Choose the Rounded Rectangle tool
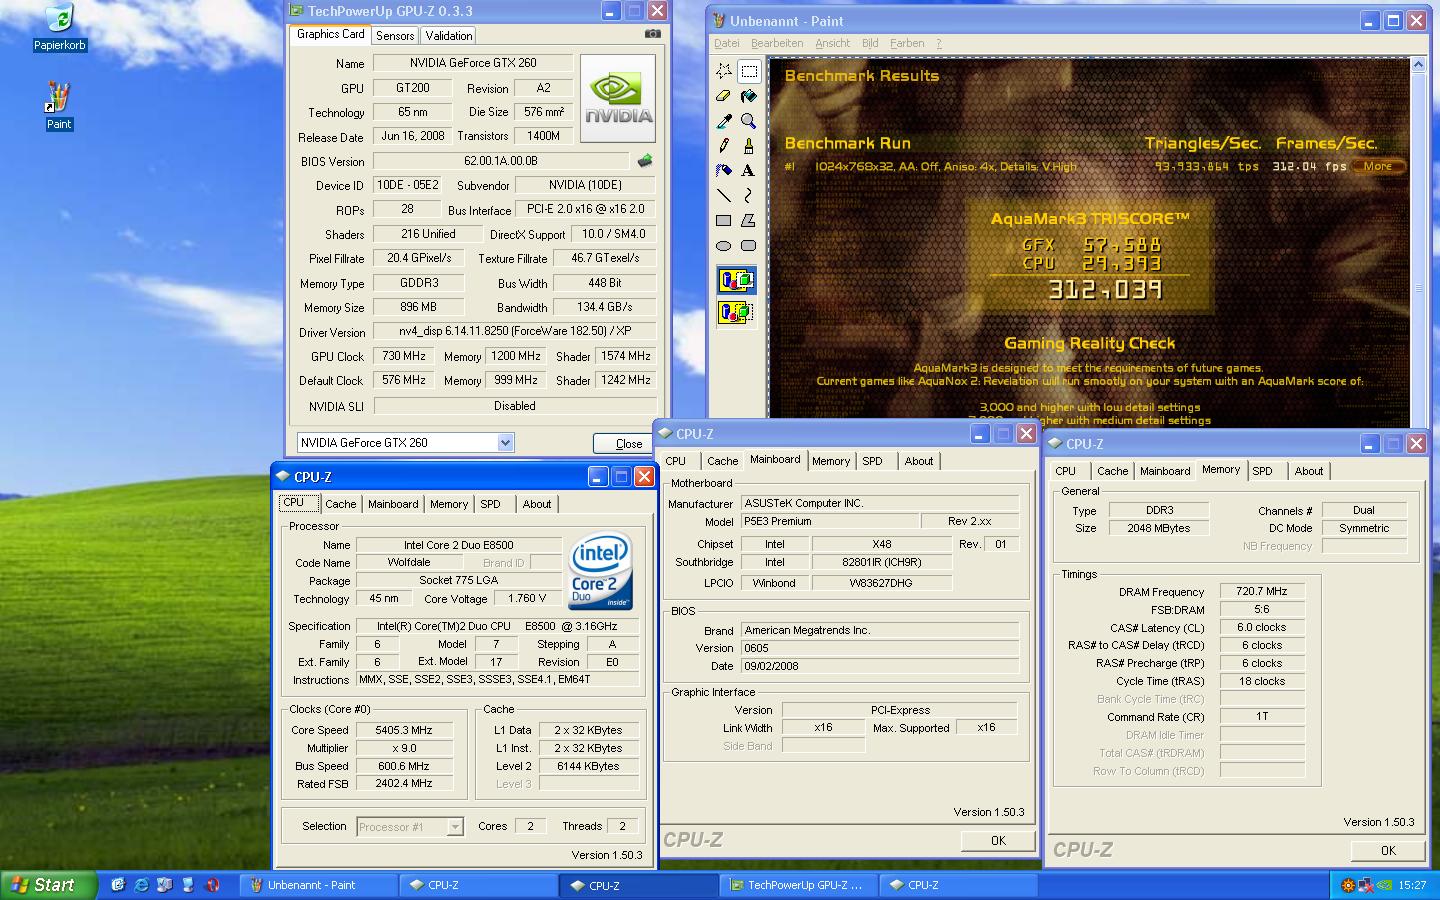Screen dimensions: 1440x900 click(748, 246)
